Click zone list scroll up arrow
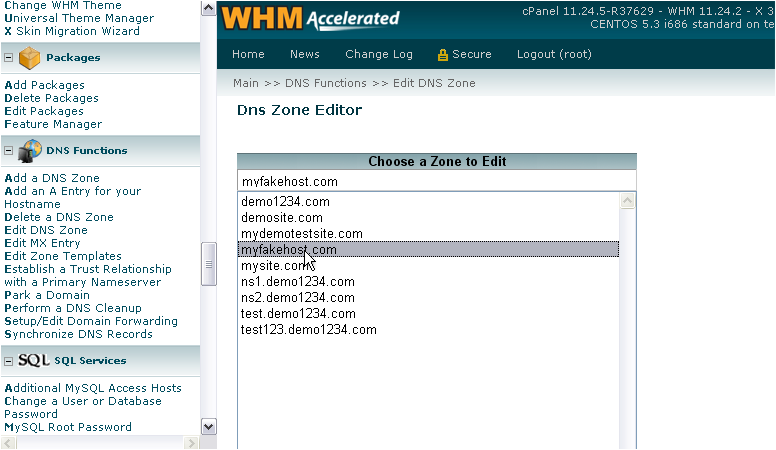Viewport: 776px width, 450px height. (628, 201)
